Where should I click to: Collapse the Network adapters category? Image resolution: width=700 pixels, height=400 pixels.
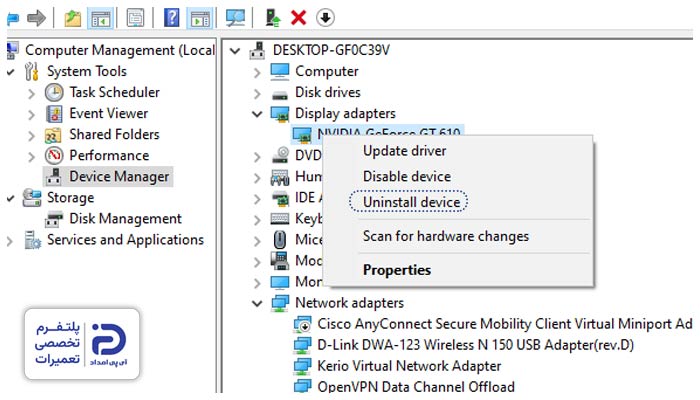coord(257,304)
